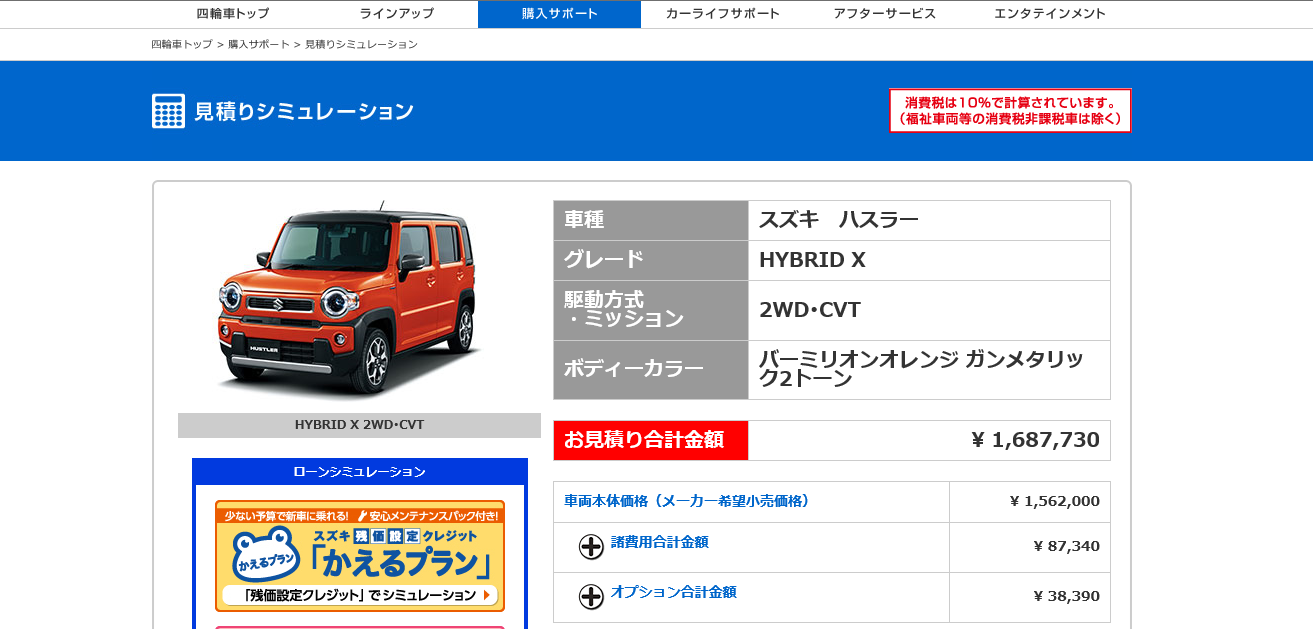Follow the 購入サポート breadcrumb link
The width and height of the screenshot is (1313, 629).
(259, 45)
